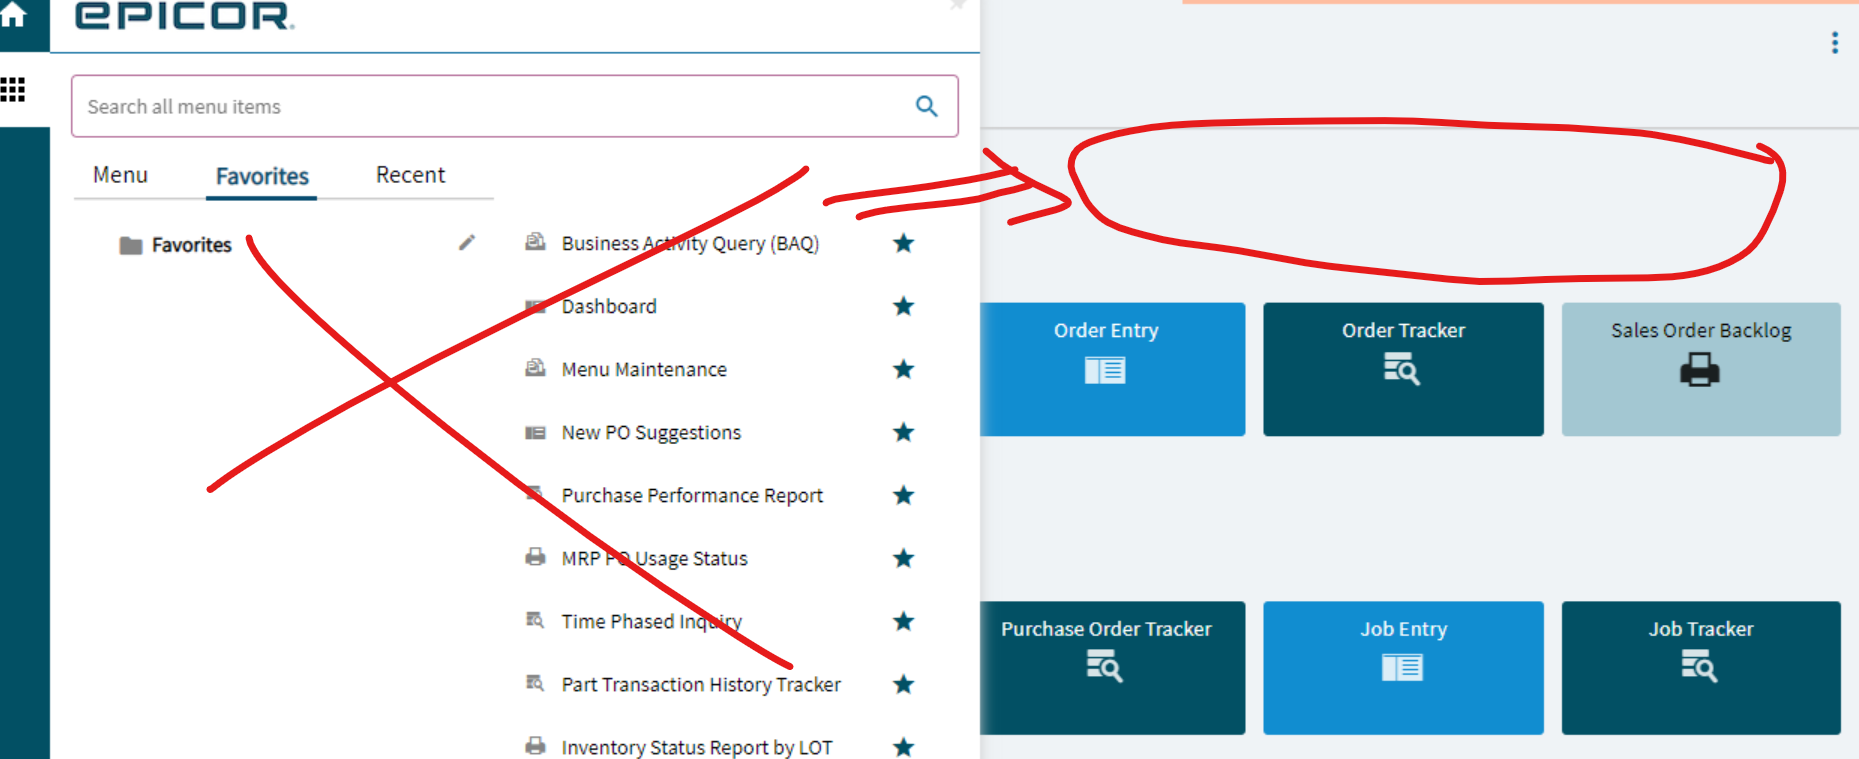Open Menu Maintenance
The width and height of the screenshot is (1859, 759).
tap(644, 369)
